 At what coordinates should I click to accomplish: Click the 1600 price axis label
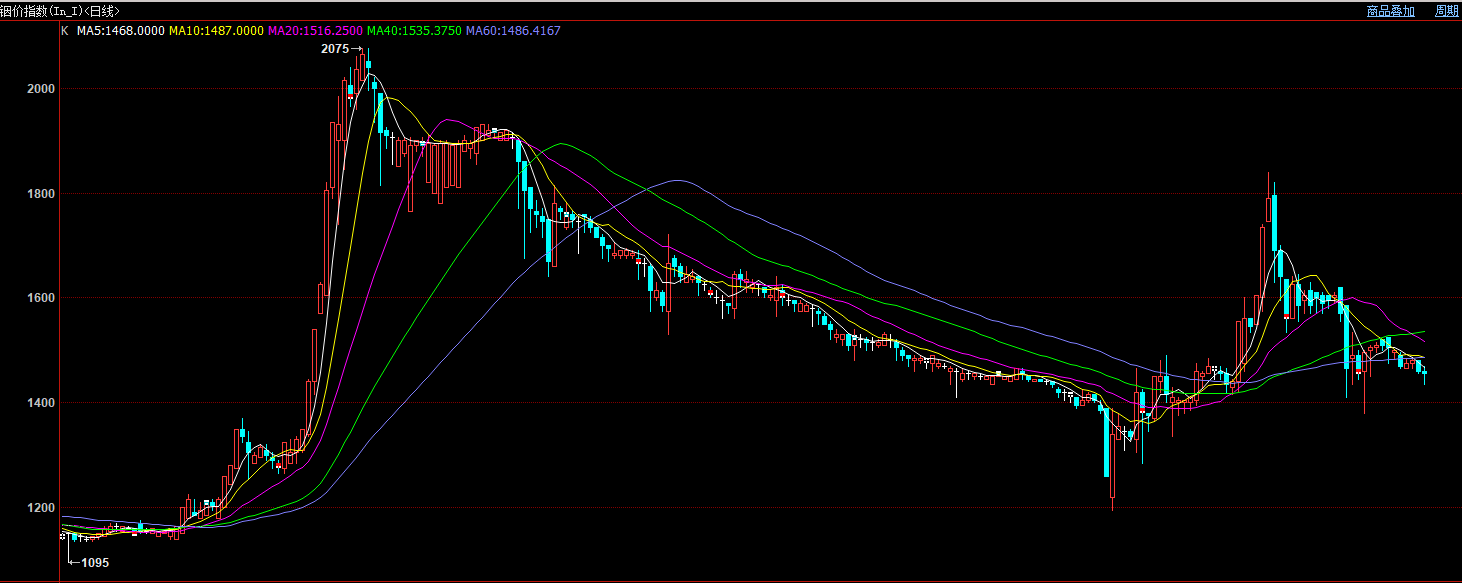[41, 298]
